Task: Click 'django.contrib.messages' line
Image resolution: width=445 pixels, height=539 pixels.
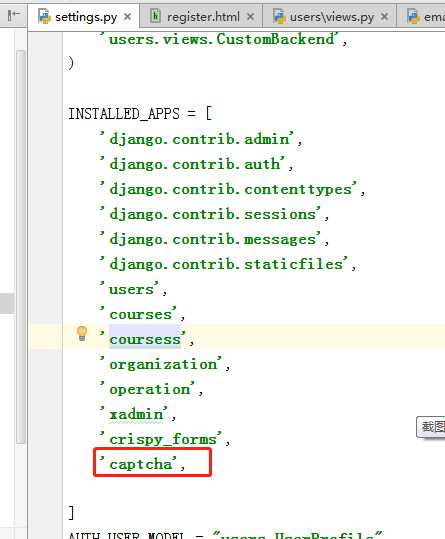Action: 214,239
